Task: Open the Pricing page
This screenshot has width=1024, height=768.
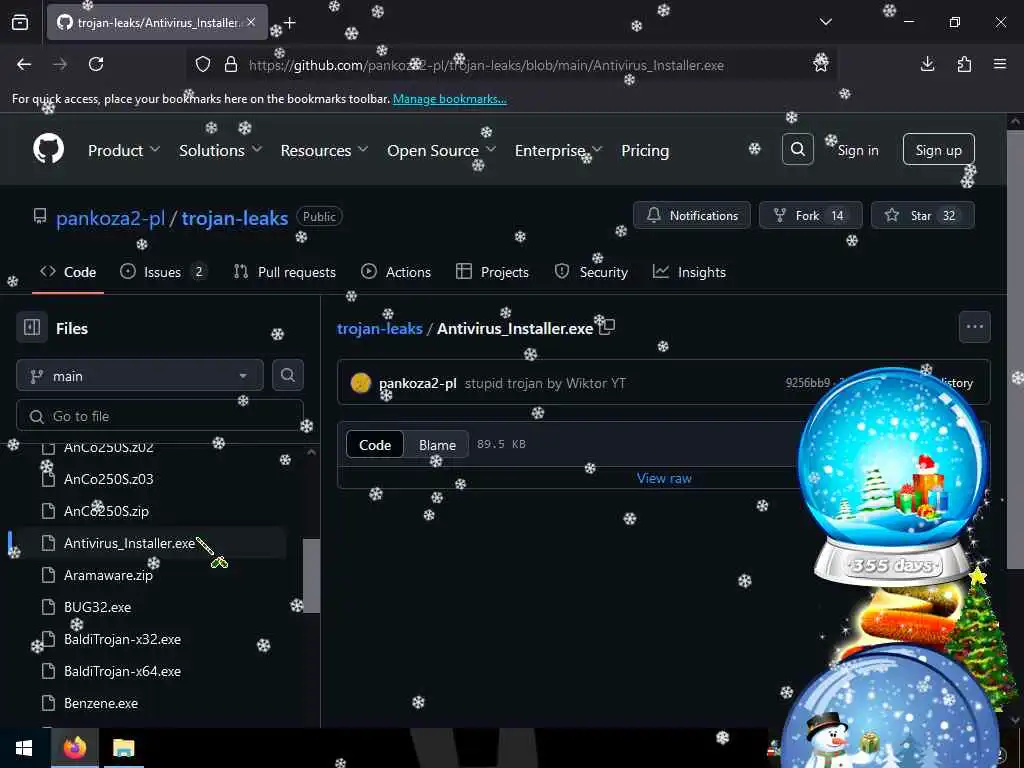Action: [645, 150]
